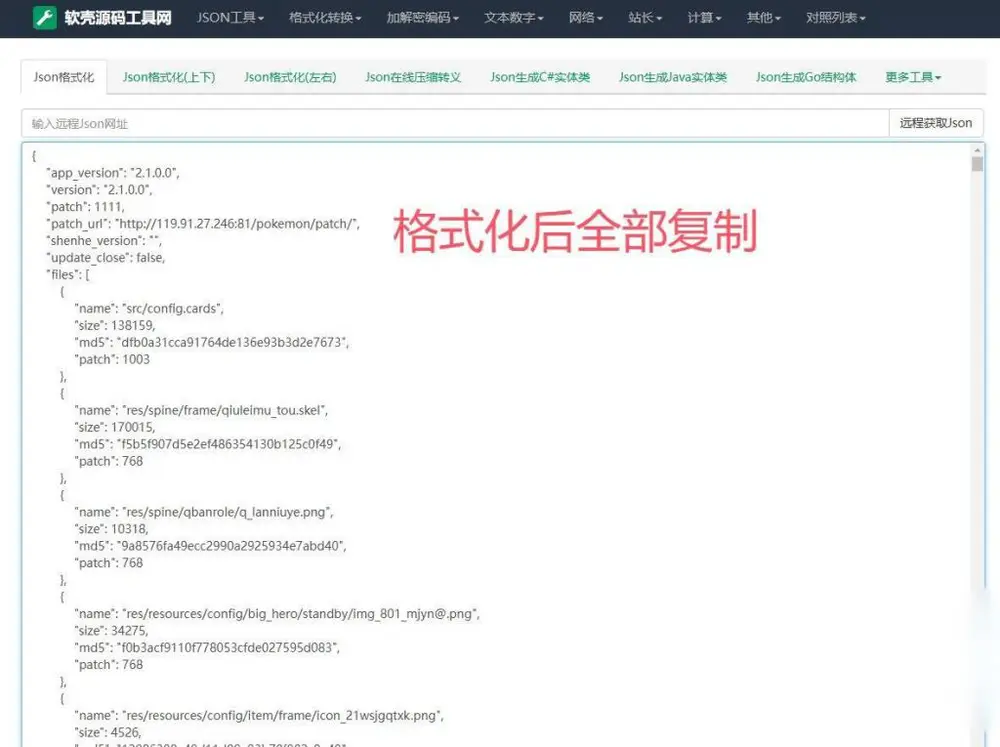Viewport: 1000px width, 747px height.
Task: Open the Json生成Go结构体 tab
Action: pos(806,77)
